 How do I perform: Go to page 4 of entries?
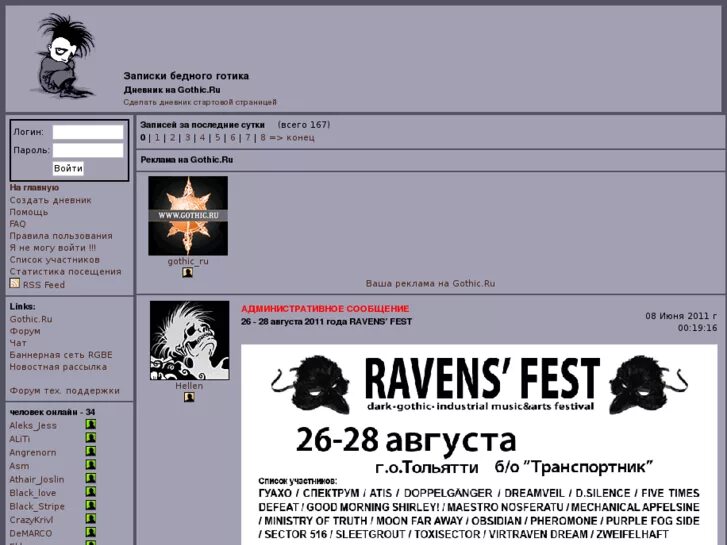pyautogui.click(x=203, y=138)
